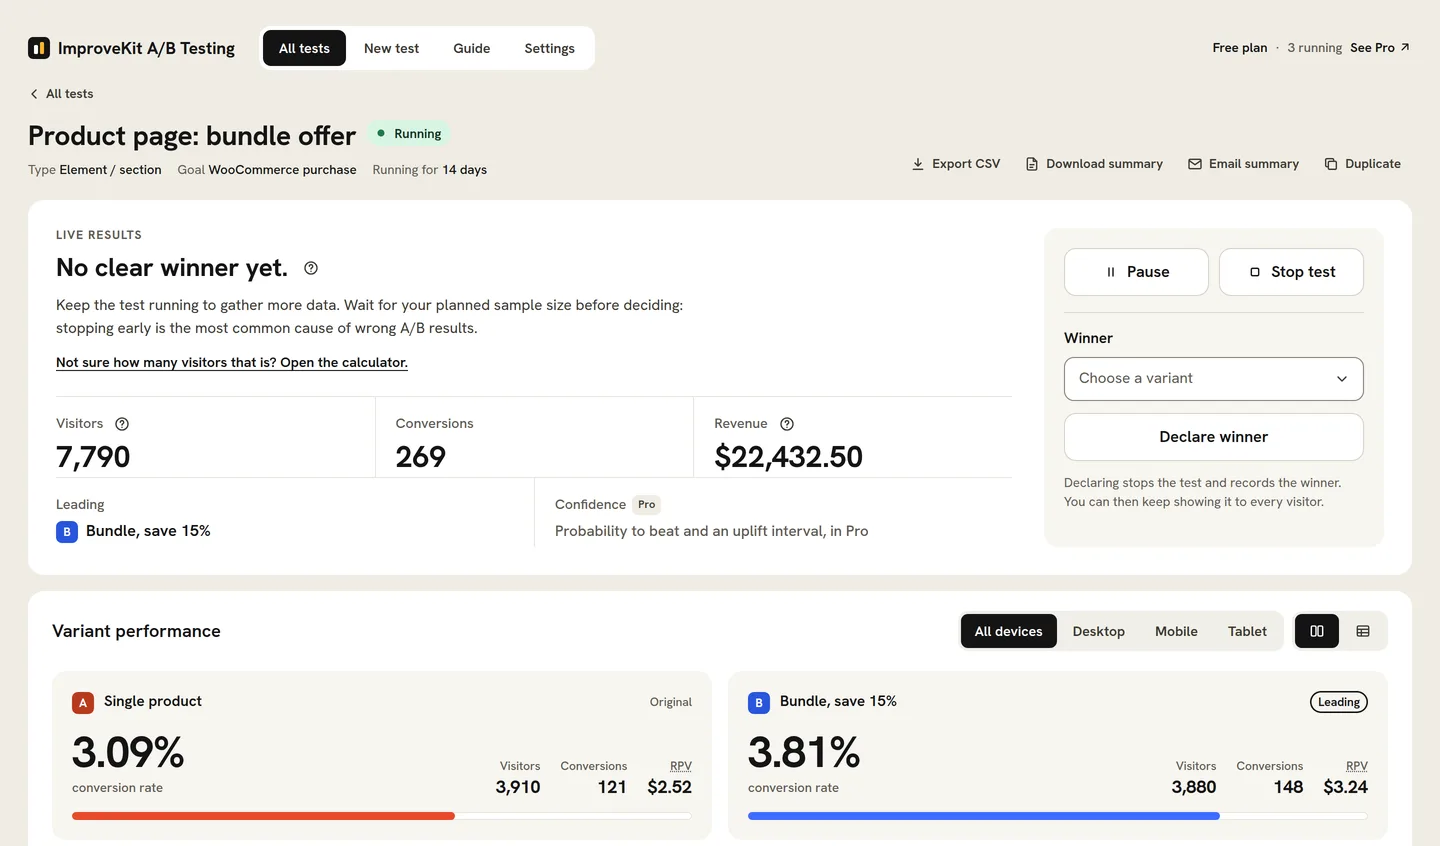Image resolution: width=1440 pixels, height=846 pixels.
Task: Filter results by Mobile
Action: coord(1176,631)
